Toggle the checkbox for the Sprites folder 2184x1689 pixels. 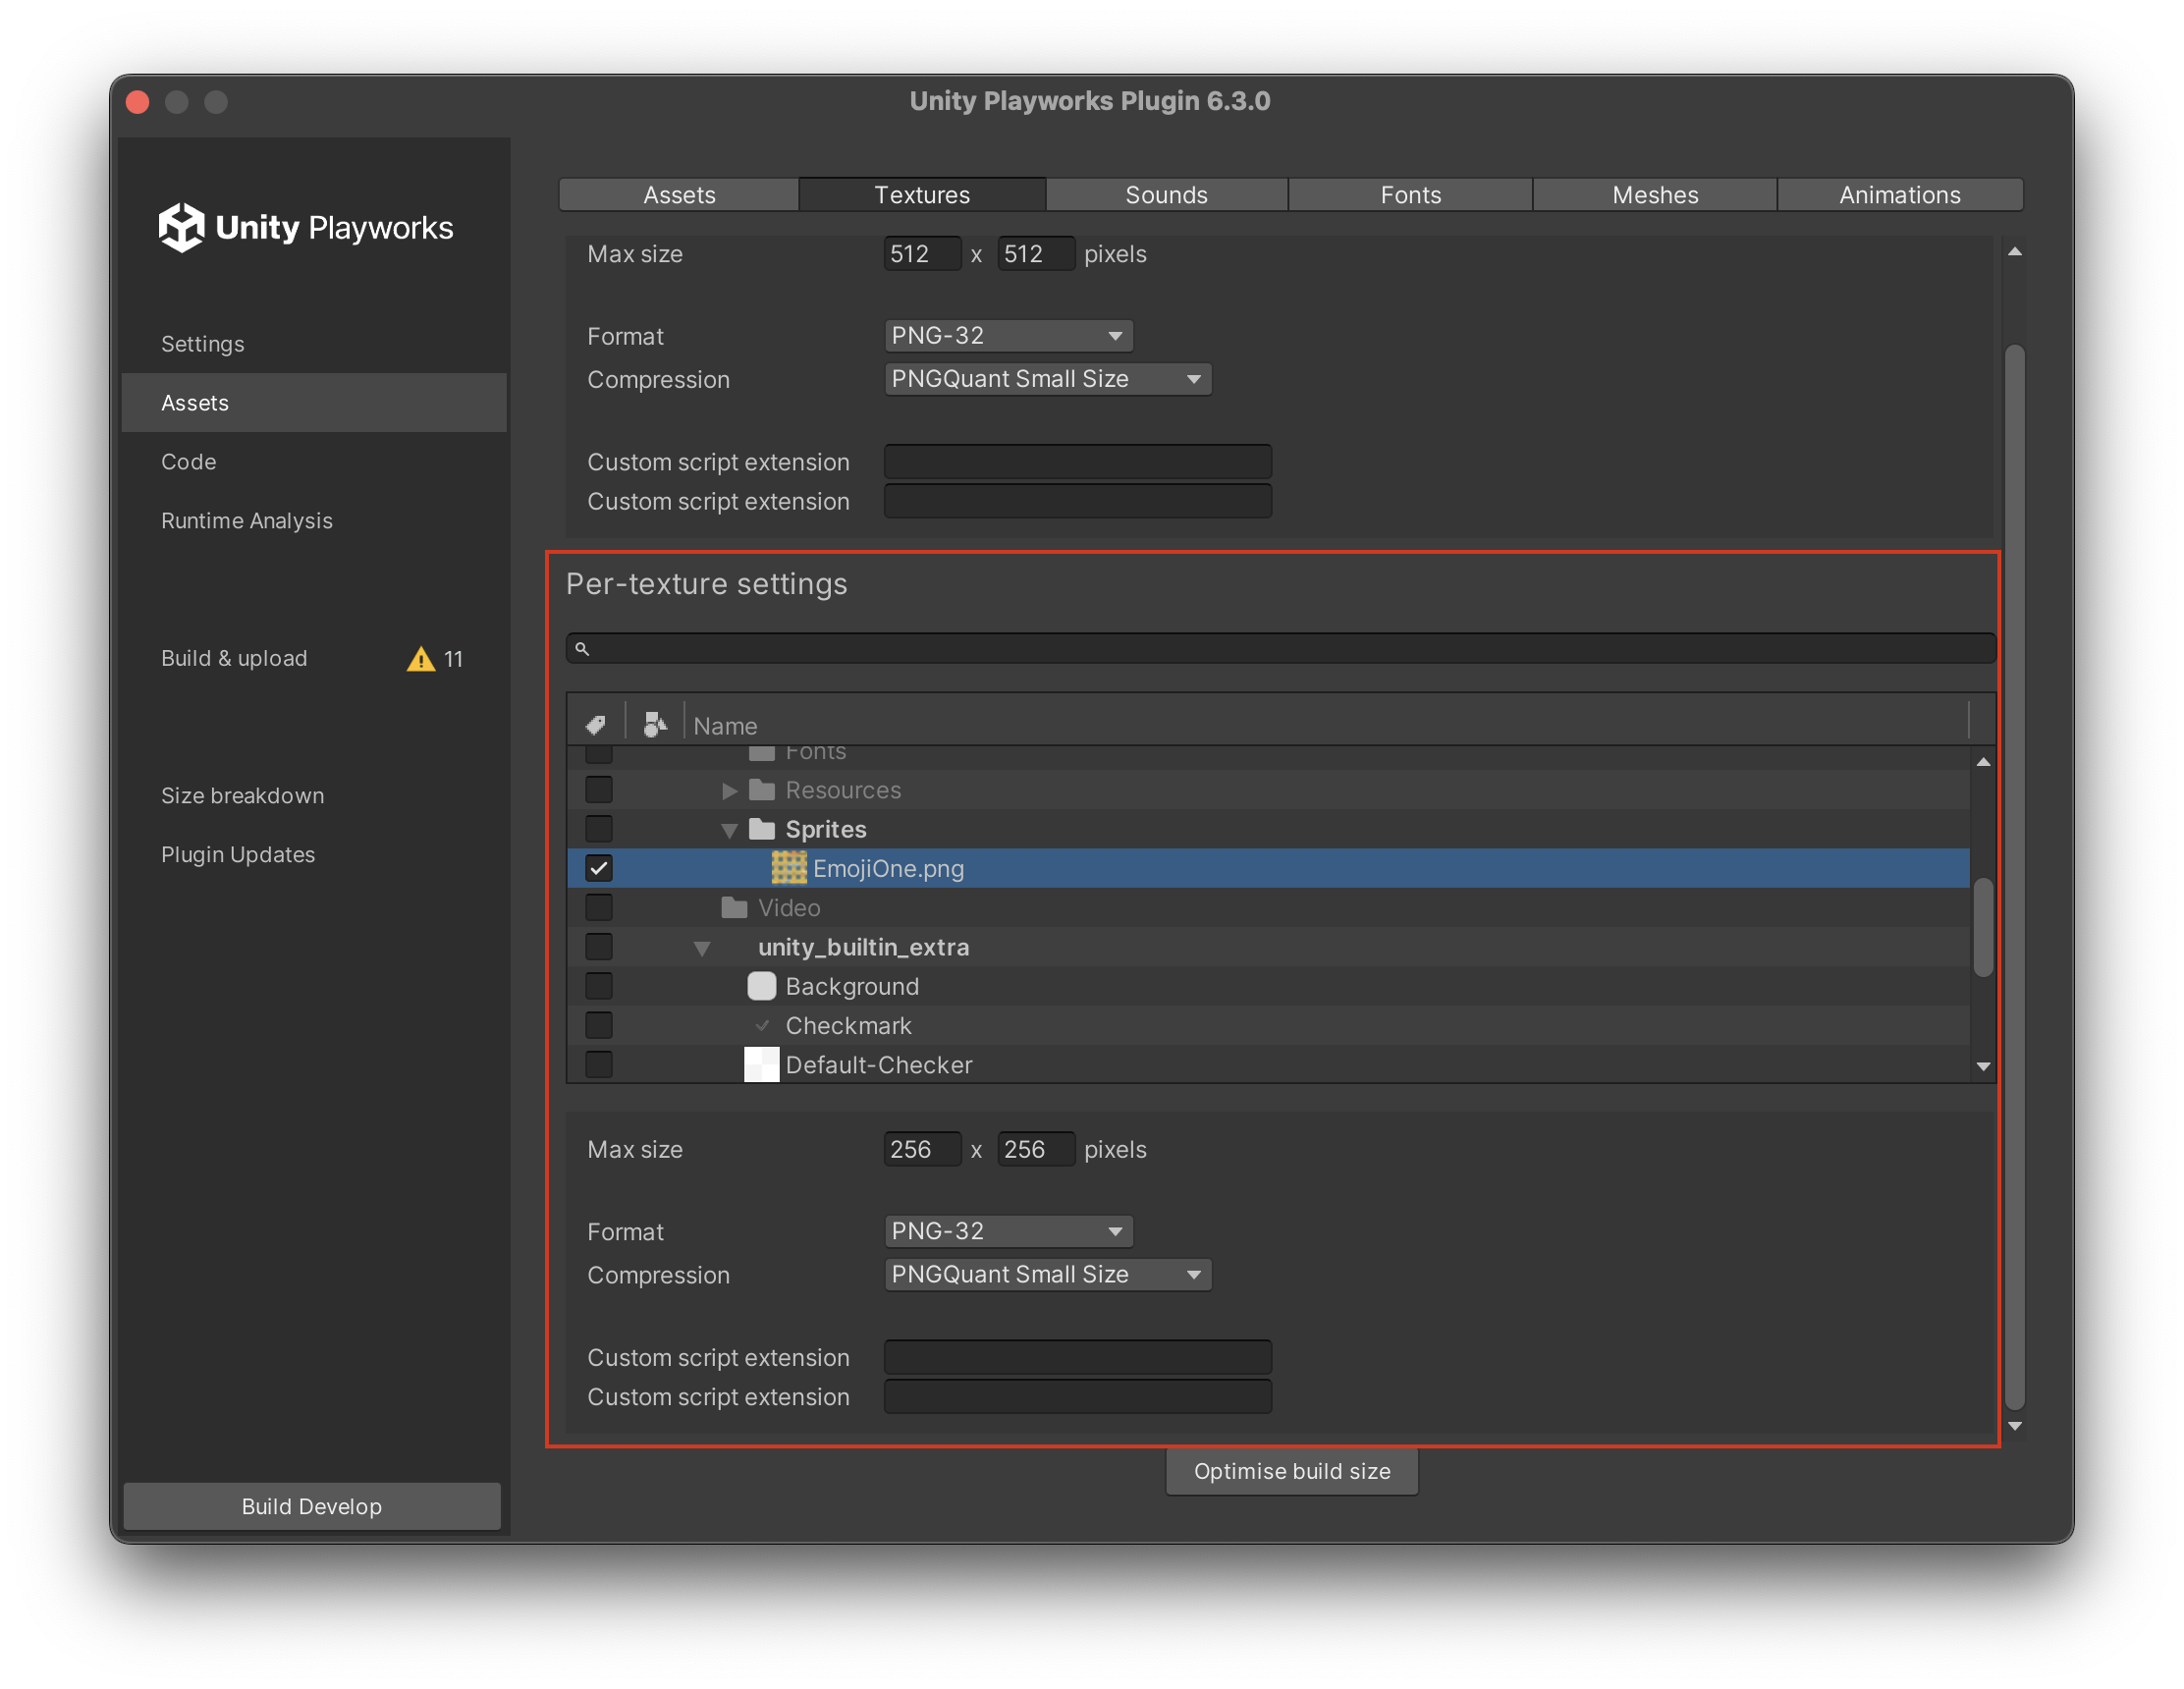(599, 829)
